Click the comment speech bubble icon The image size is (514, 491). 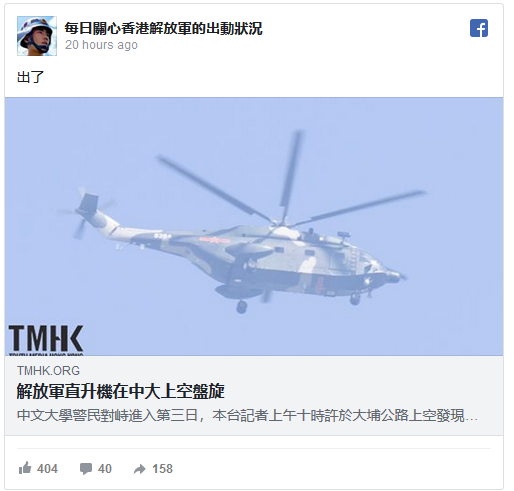[86, 469]
